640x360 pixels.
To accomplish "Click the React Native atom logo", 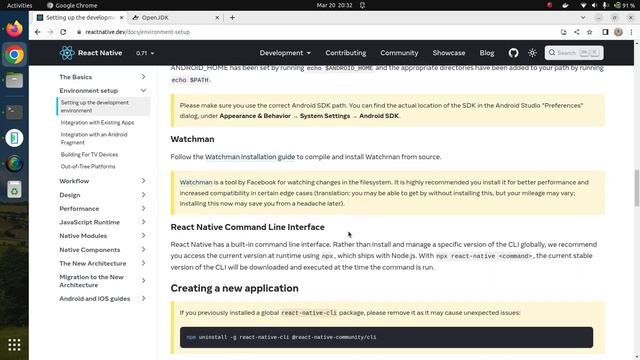I will tap(67, 53).
